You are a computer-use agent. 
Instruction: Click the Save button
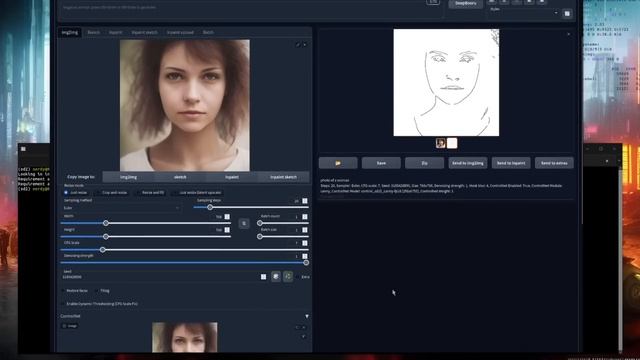[x=381, y=163]
